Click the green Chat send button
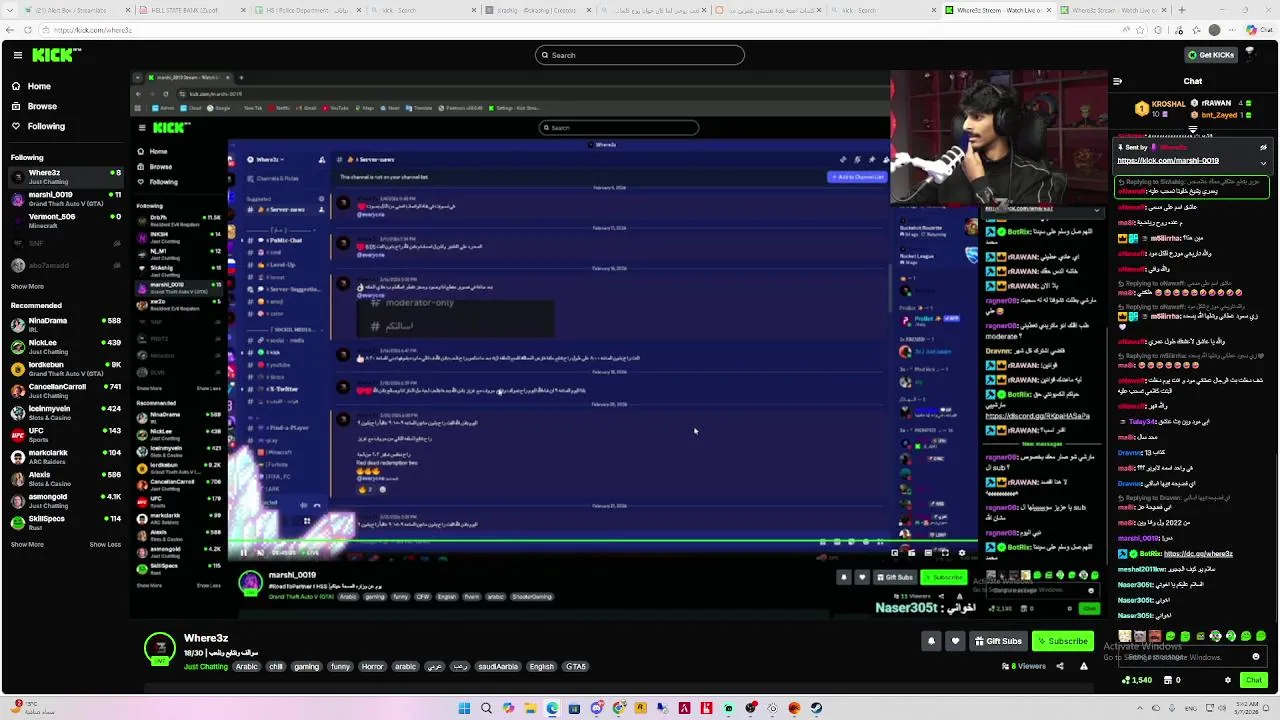Viewport: 1280px width, 720px height. [1254, 680]
